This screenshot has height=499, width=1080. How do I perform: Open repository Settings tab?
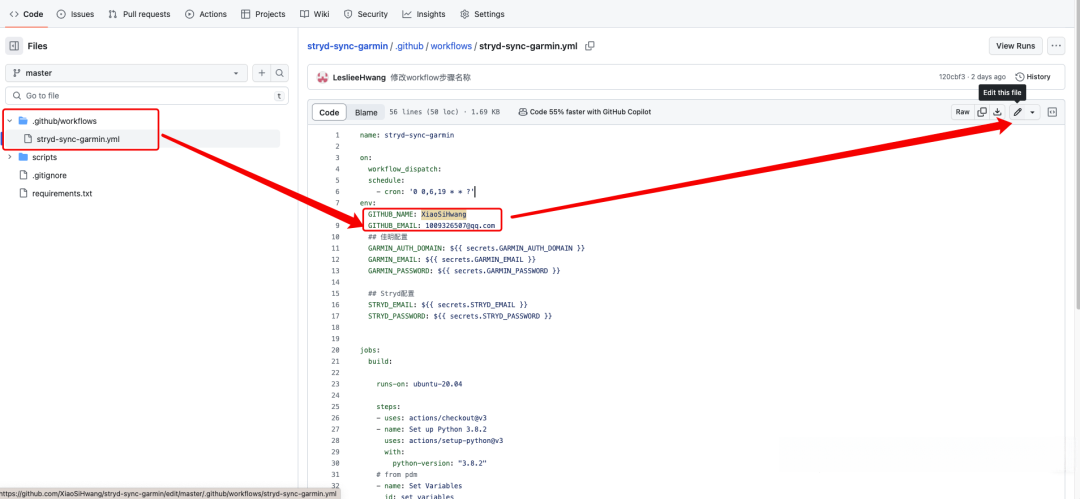click(482, 14)
